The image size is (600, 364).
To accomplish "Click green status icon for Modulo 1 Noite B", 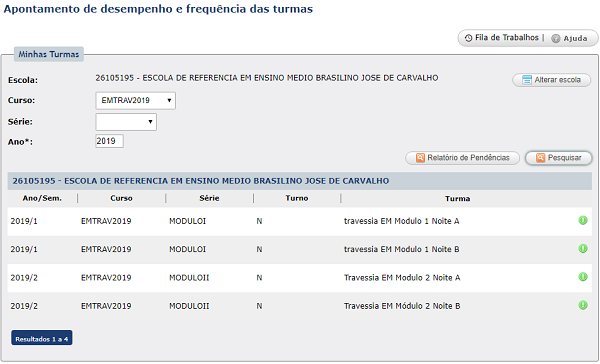I will tap(582, 249).
